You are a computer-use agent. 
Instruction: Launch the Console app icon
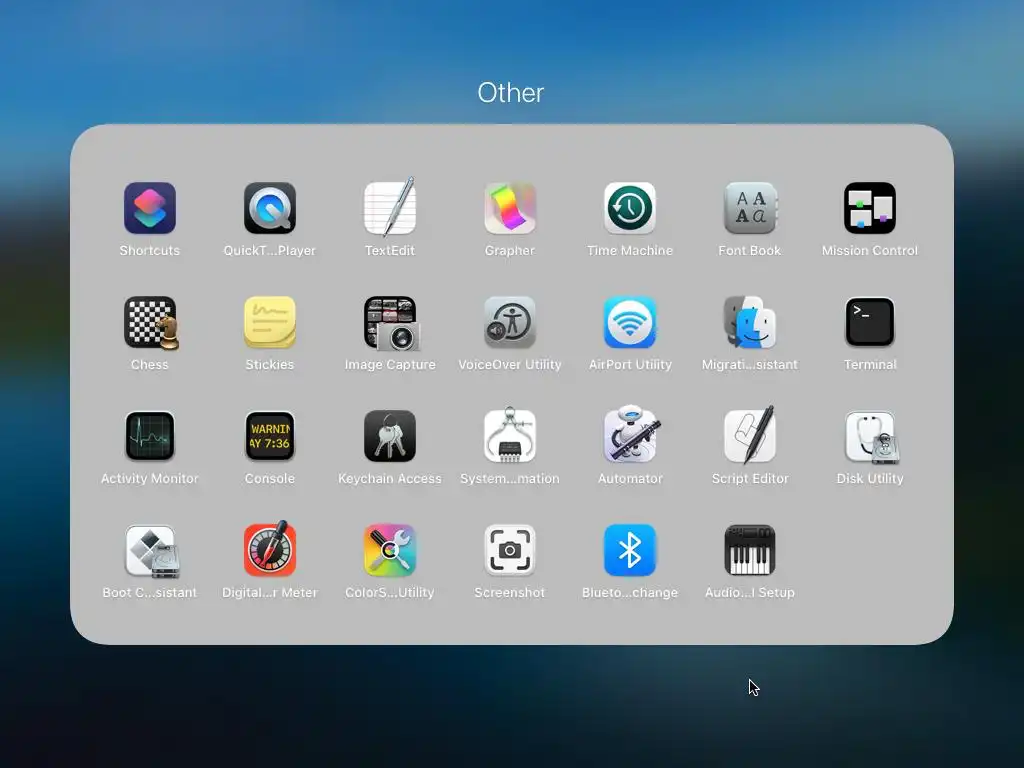pos(270,436)
